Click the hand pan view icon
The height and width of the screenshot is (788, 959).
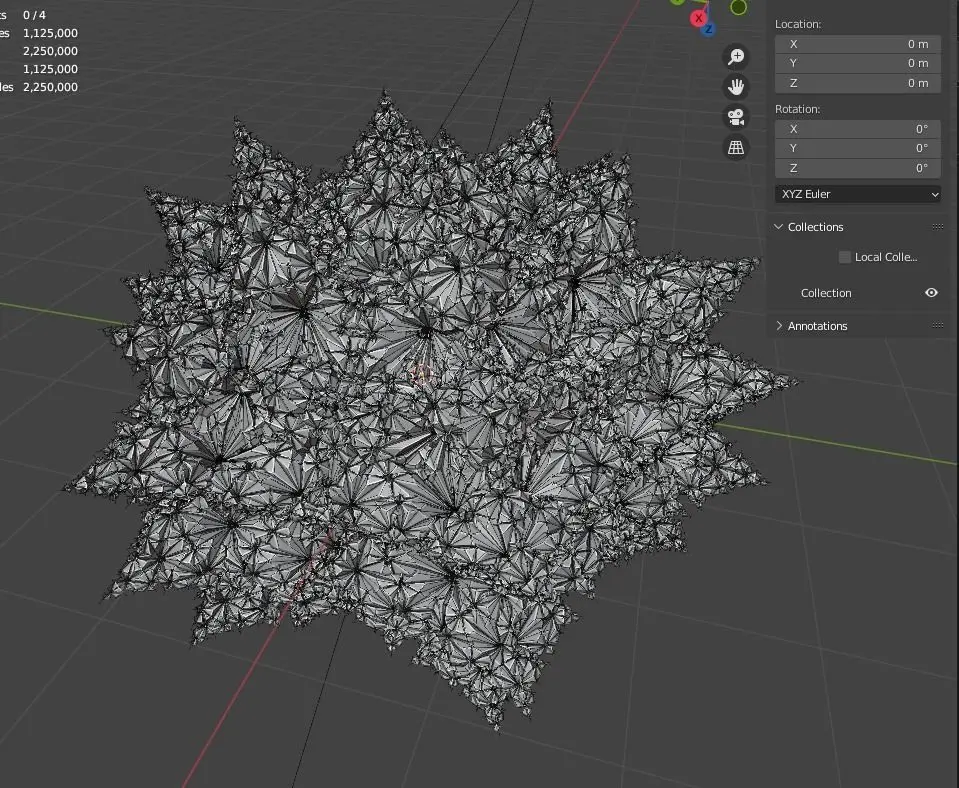point(736,86)
